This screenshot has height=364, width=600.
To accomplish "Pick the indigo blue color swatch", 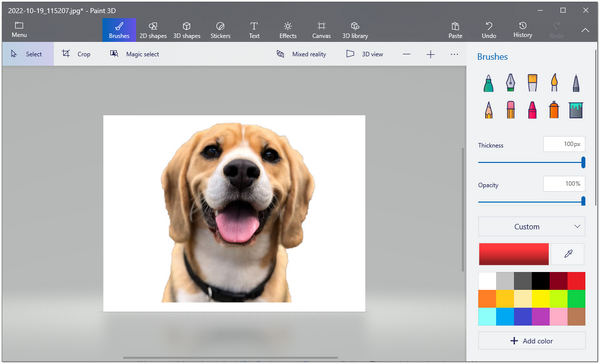I will (x=523, y=317).
